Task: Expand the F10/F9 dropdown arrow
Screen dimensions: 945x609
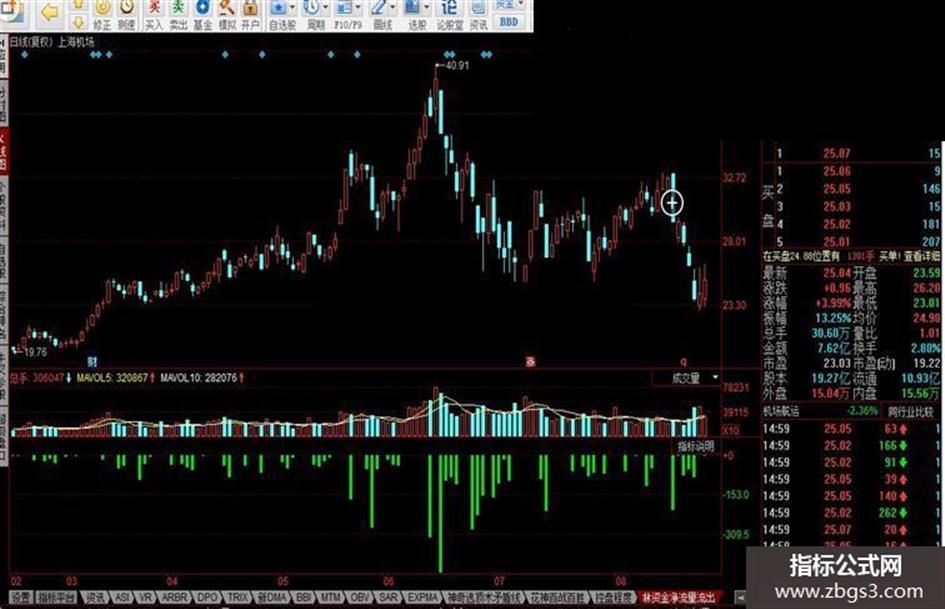Action: [358, 8]
